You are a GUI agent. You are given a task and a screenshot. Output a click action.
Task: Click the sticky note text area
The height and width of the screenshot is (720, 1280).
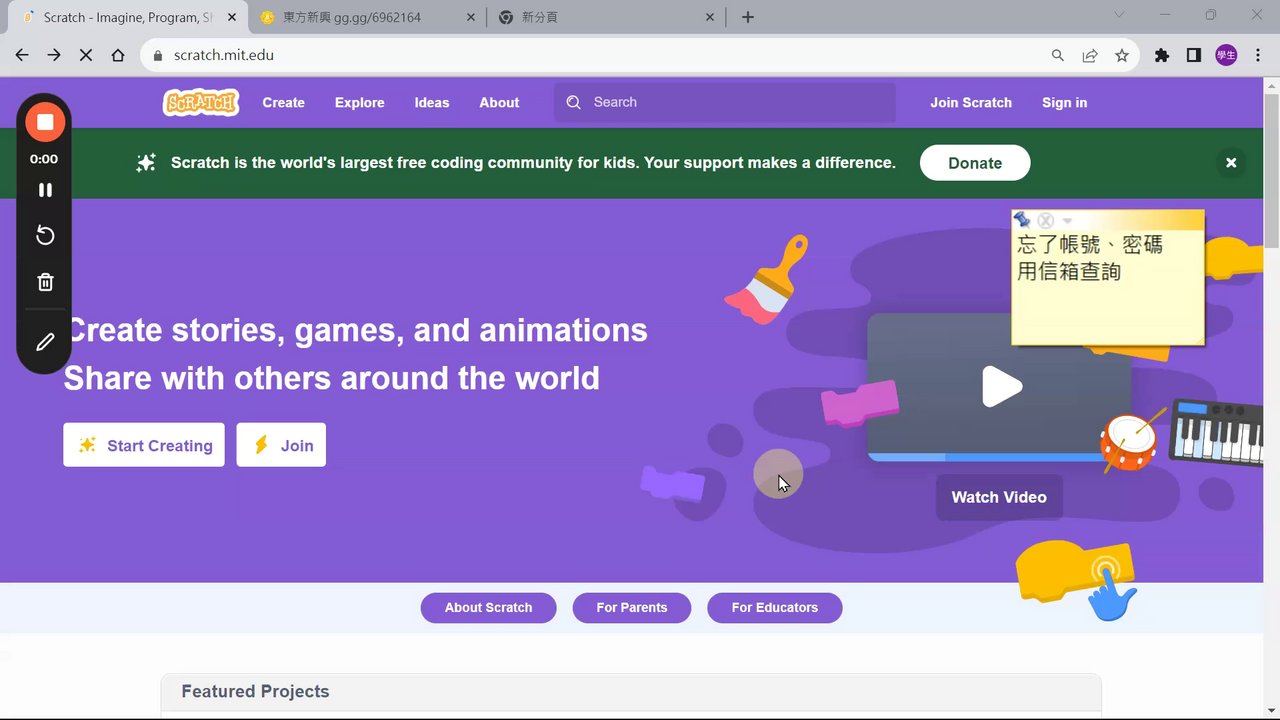click(x=1107, y=288)
